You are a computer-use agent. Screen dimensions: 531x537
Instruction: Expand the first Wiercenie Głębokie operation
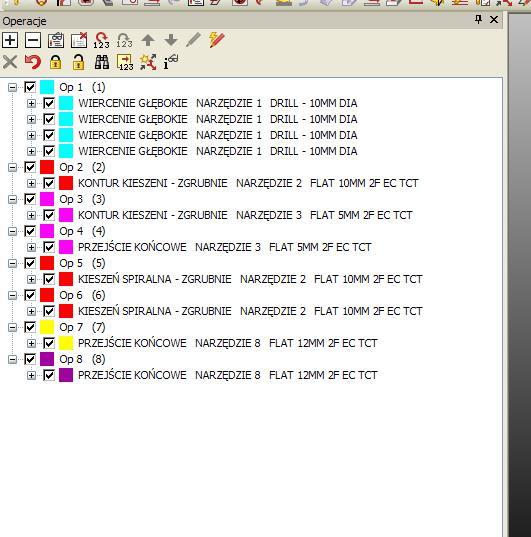(x=32, y=103)
